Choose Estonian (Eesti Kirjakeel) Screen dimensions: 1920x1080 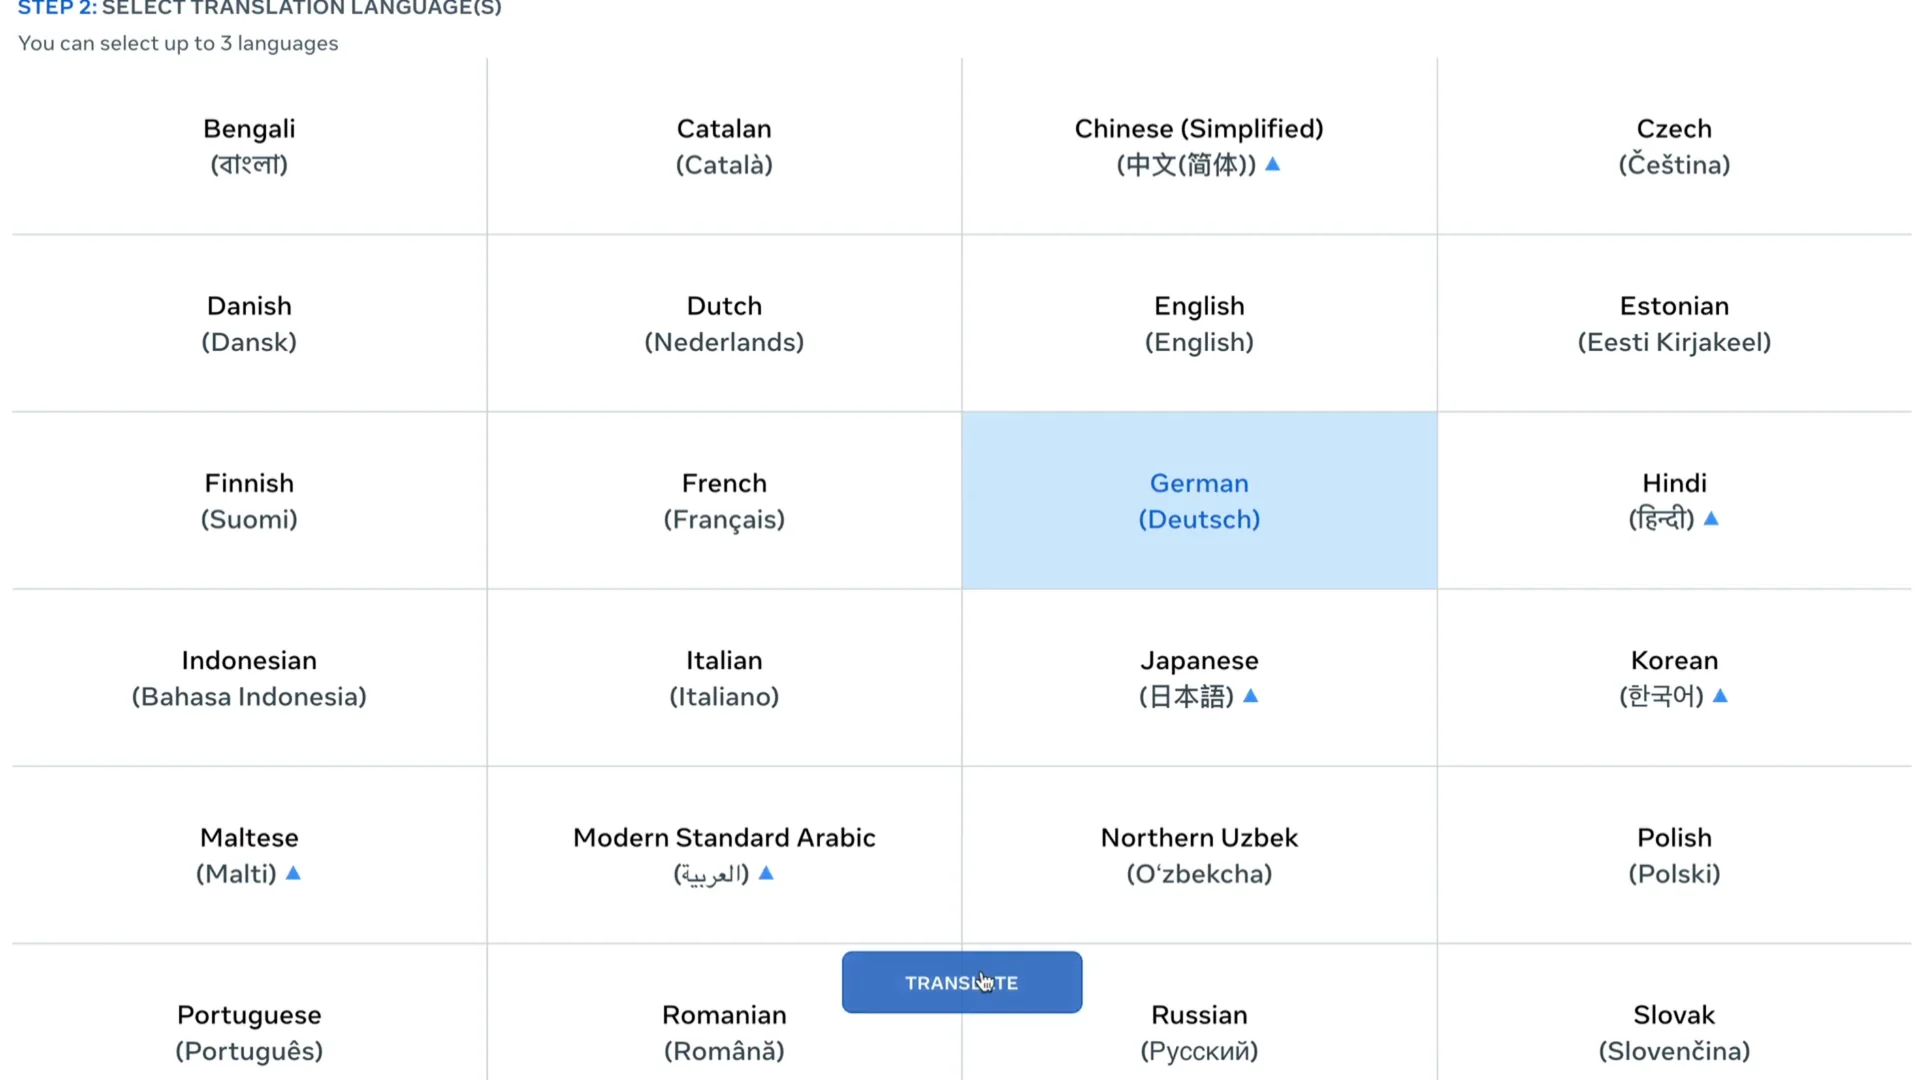pyautogui.click(x=1674, y=323)
